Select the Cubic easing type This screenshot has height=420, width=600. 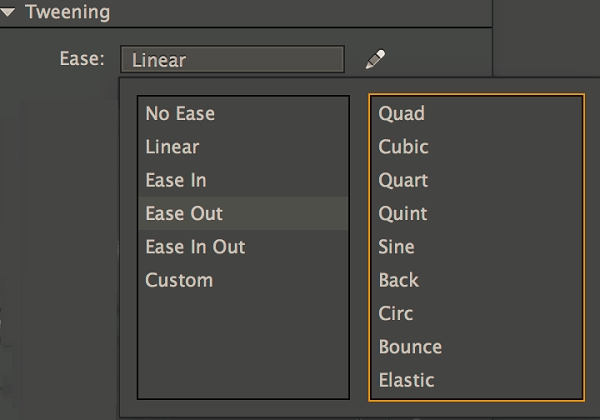(404, 147)
